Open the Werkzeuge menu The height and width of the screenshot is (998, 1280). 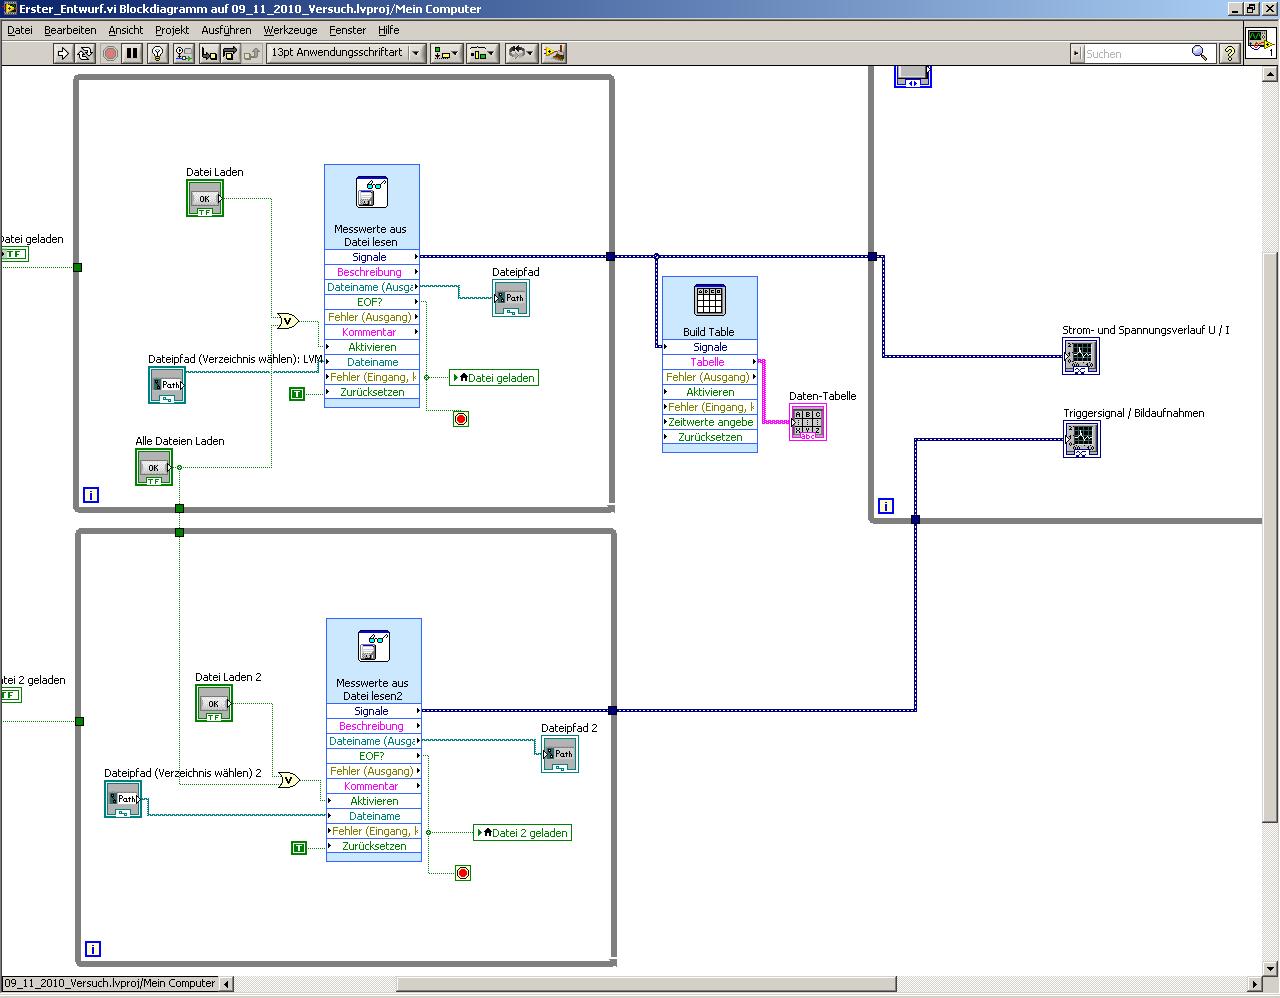290,30
